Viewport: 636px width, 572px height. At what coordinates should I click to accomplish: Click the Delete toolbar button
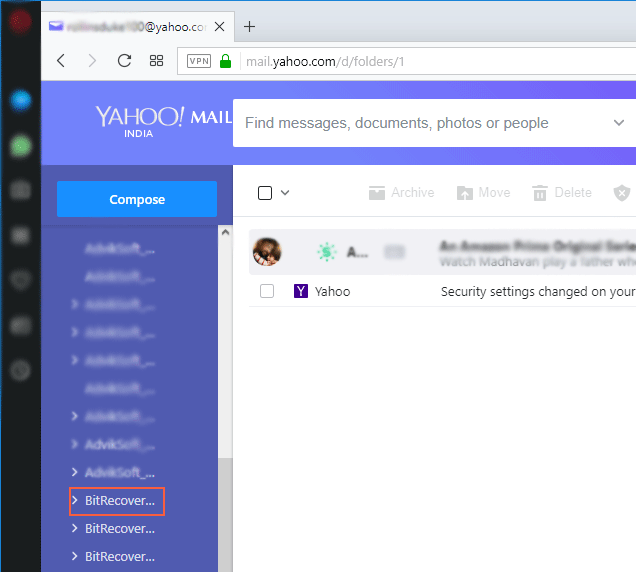(562, 193)
